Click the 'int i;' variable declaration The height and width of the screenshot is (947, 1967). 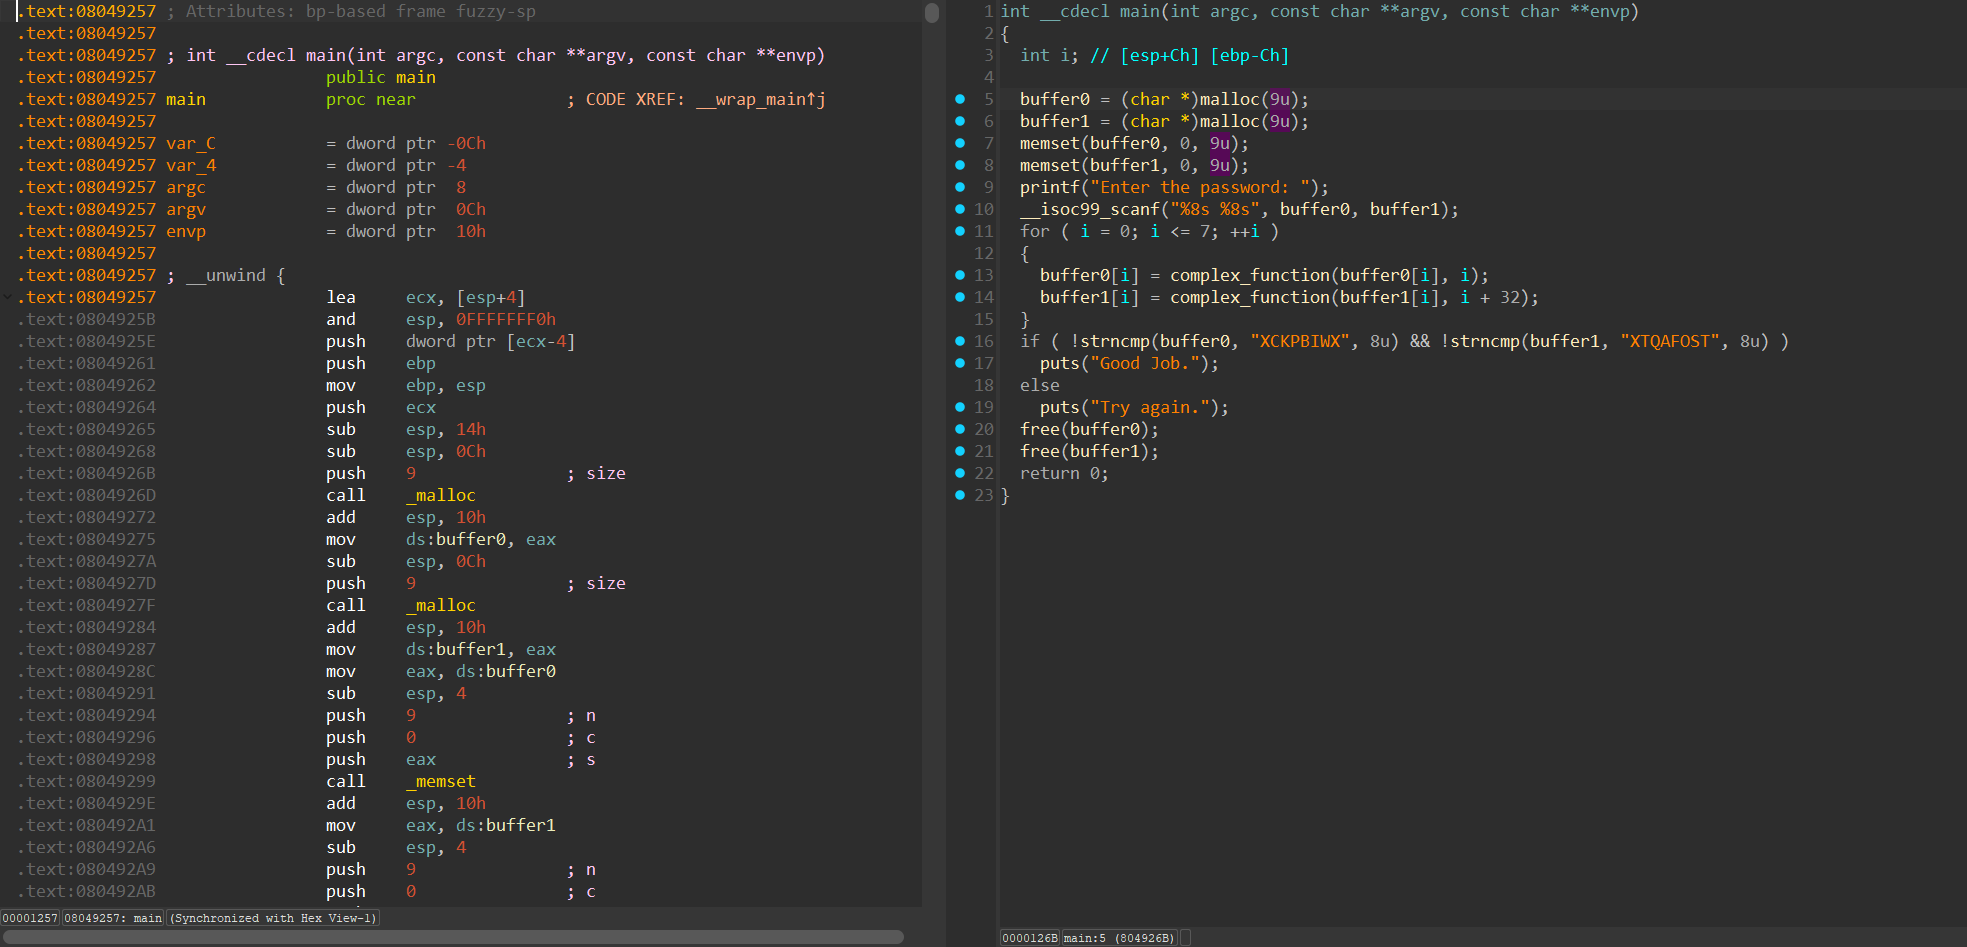[x=1050, y=55]
